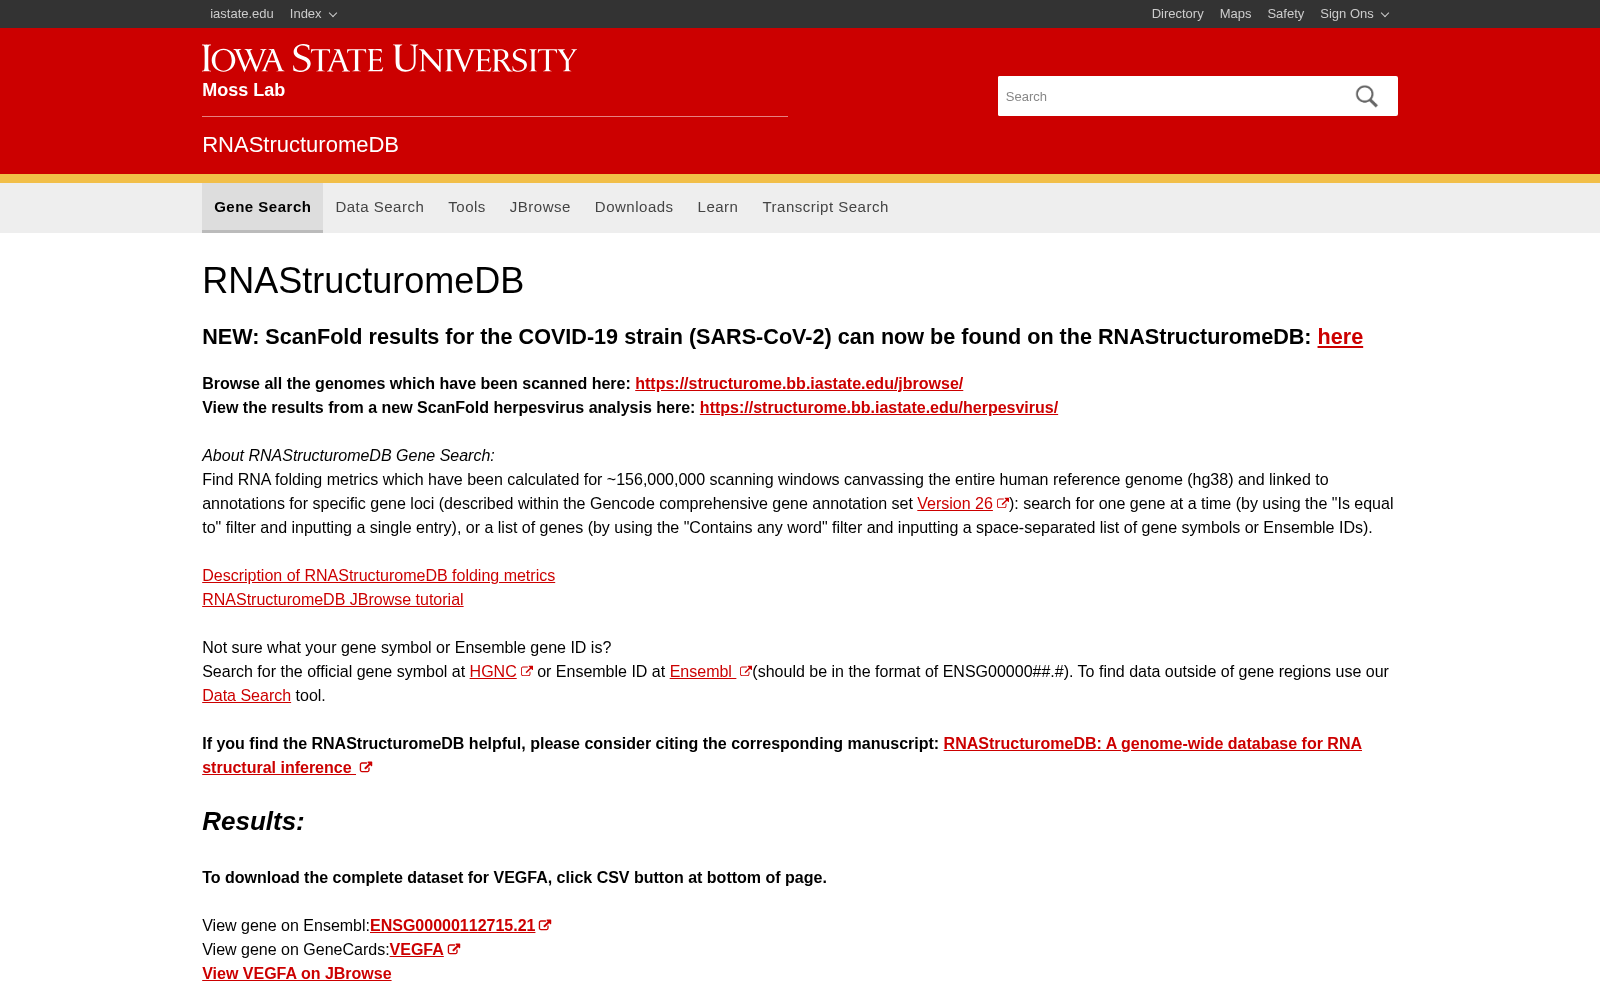The image size is (1600, 1000).
Task: Click "About RNAStructuromeDB Gene Search:" text
Action: tap(348, 456)
